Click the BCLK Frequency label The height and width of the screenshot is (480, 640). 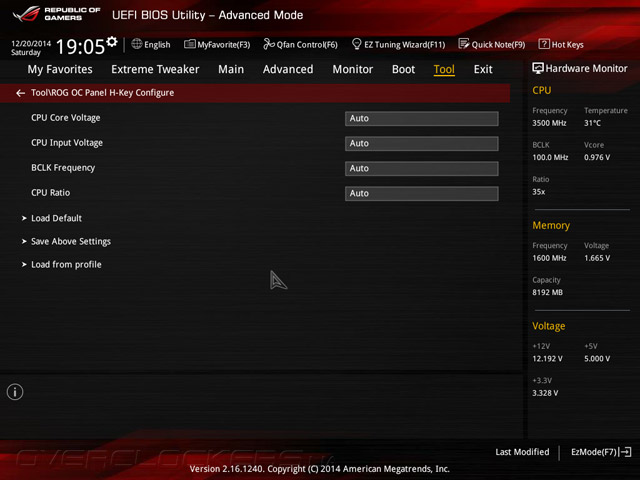63,168
